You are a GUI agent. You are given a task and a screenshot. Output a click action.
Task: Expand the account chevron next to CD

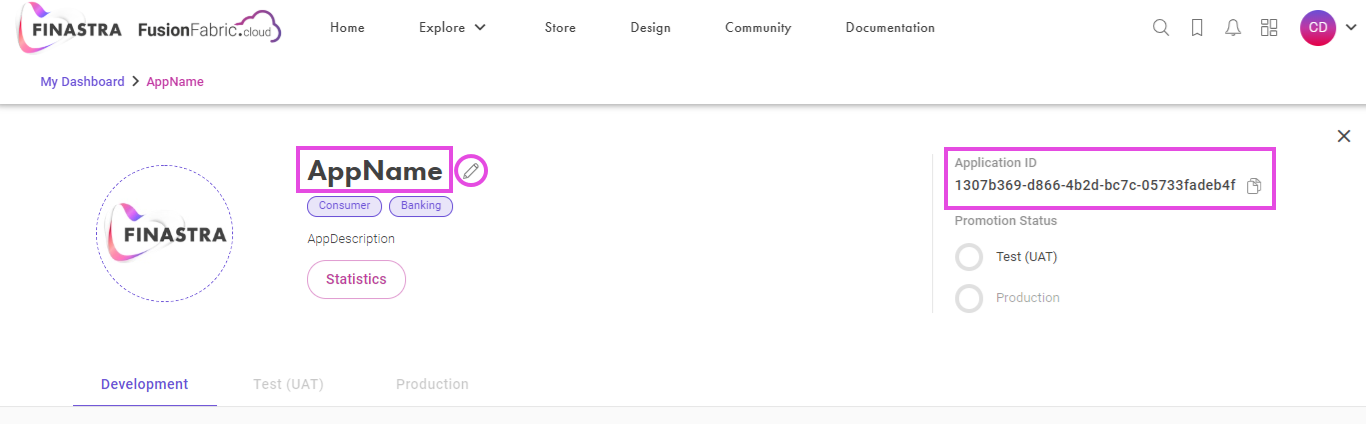1351,28
